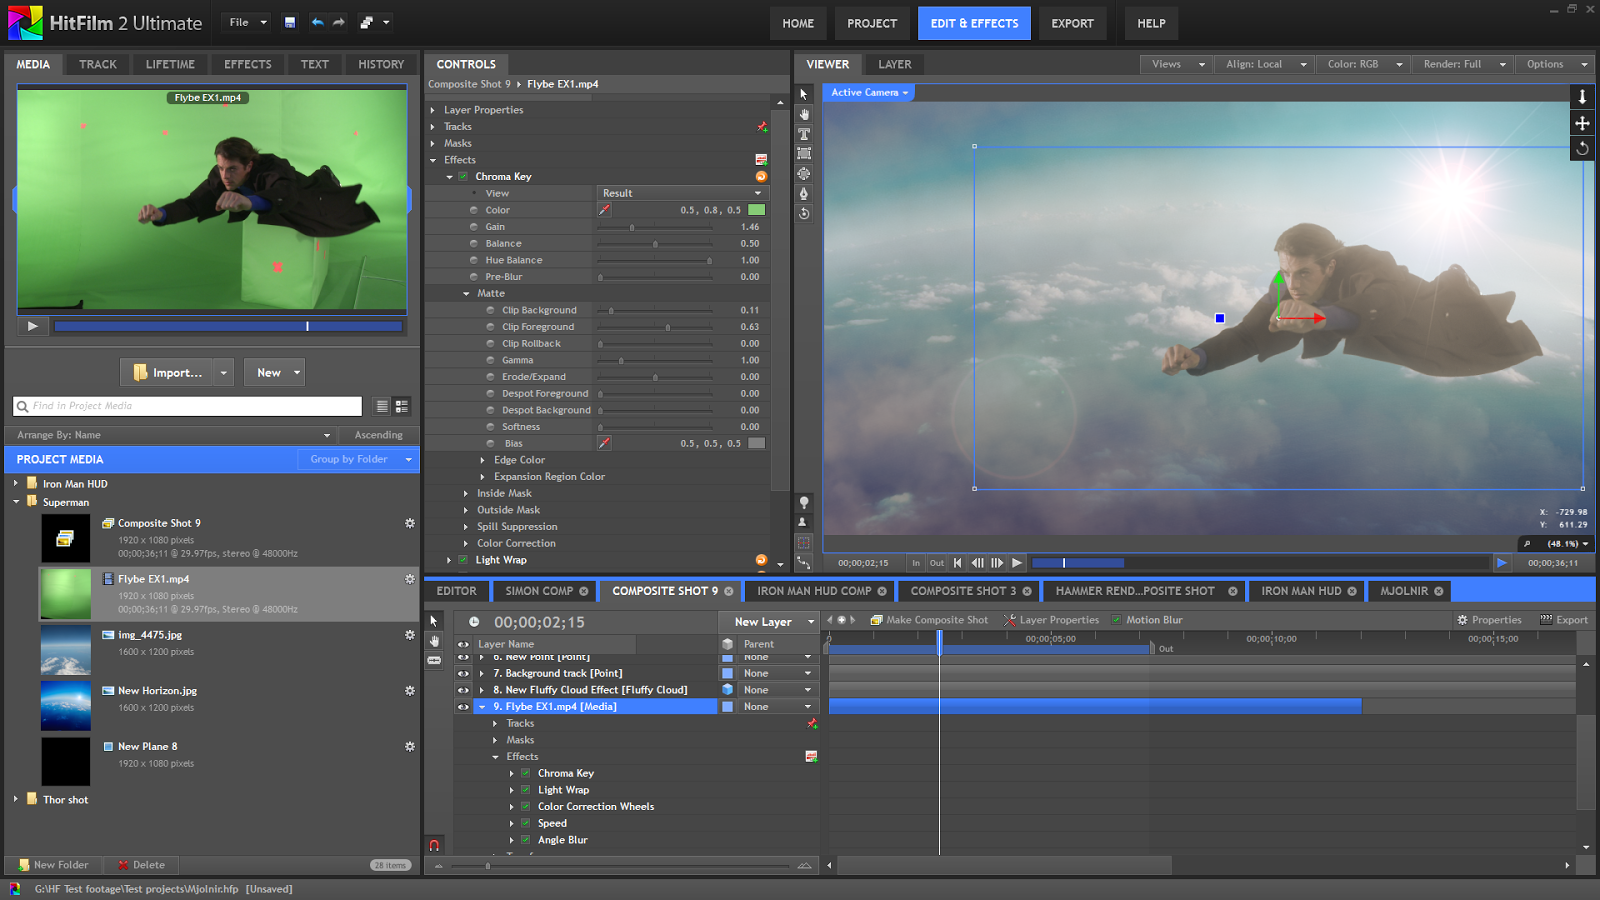Viewport: 1600px width, 900px height.
Task: Disable Speed effect in timeline layer
Action: pyautogui.click(x=525, y=823)
